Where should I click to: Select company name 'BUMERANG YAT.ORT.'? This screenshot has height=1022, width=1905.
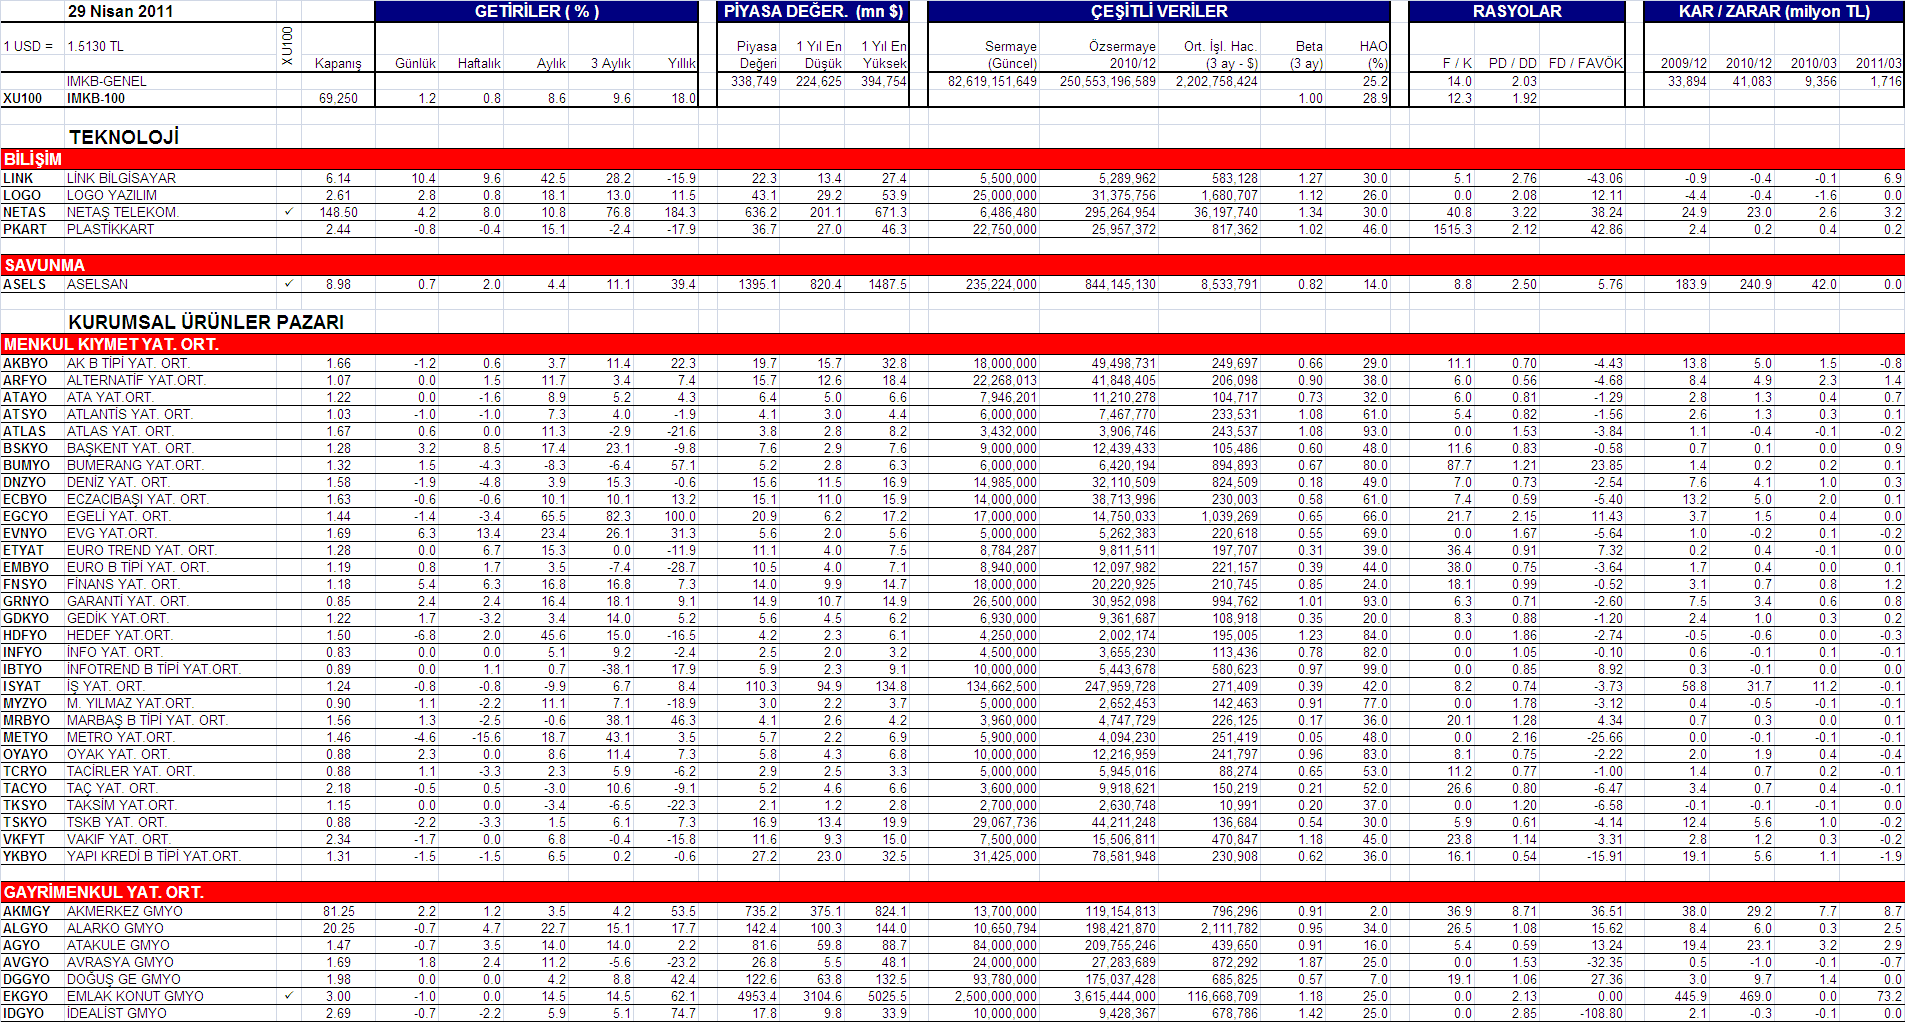pos(135,465)
